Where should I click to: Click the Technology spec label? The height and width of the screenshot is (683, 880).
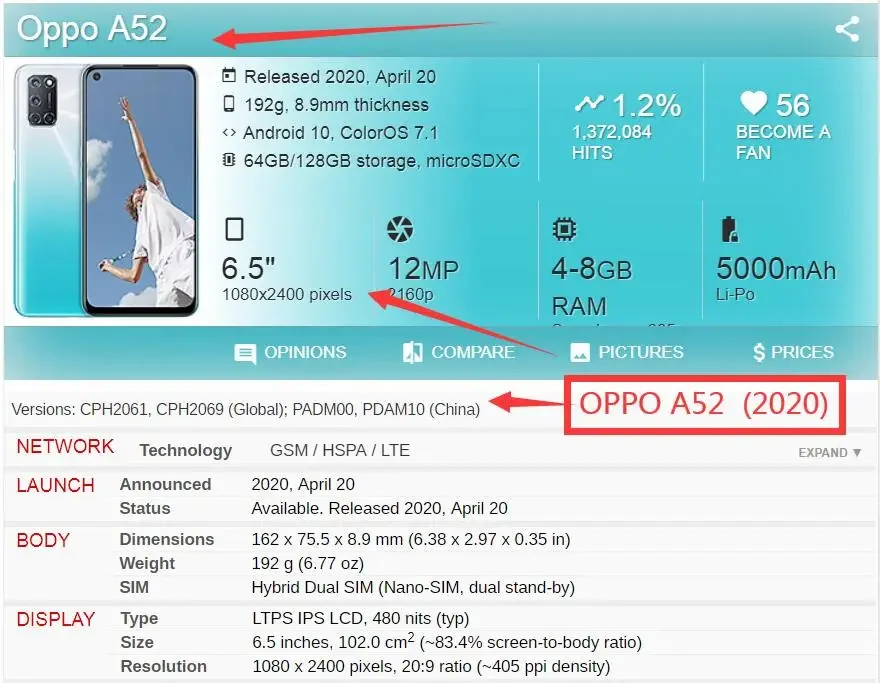[186, 450]
